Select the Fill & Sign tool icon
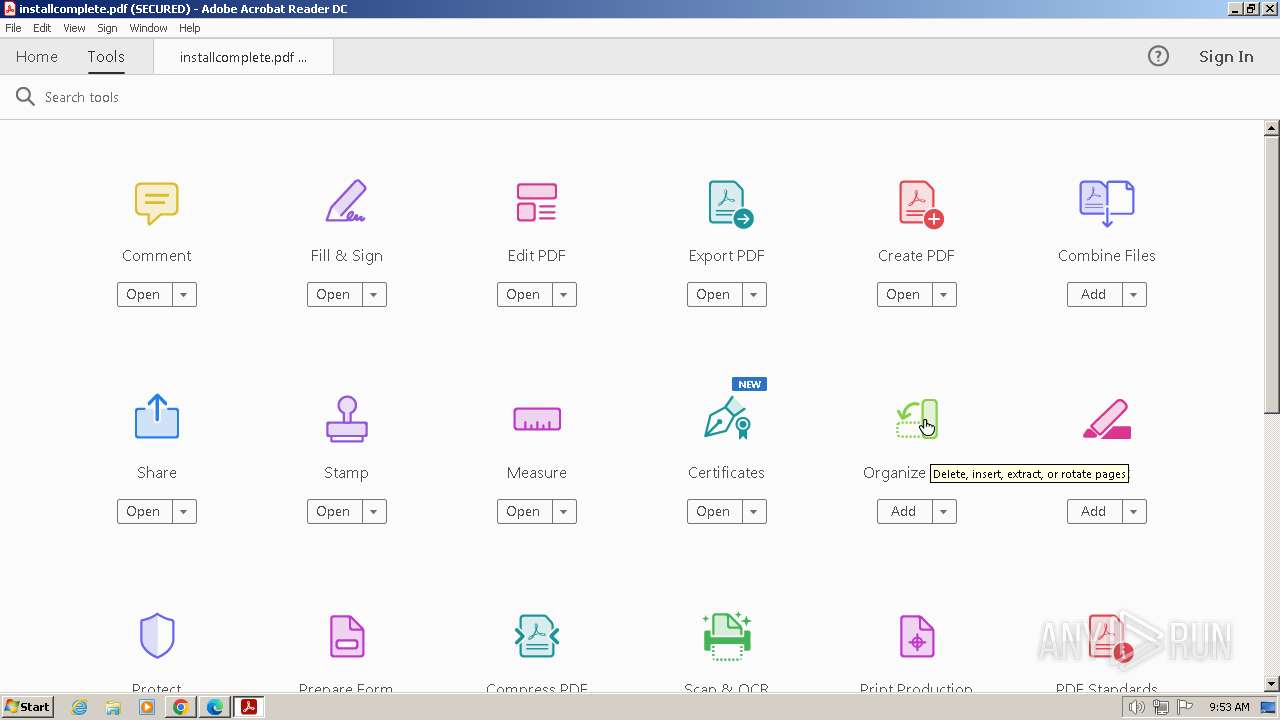The image size is (1280, 720). pos(346,201)
